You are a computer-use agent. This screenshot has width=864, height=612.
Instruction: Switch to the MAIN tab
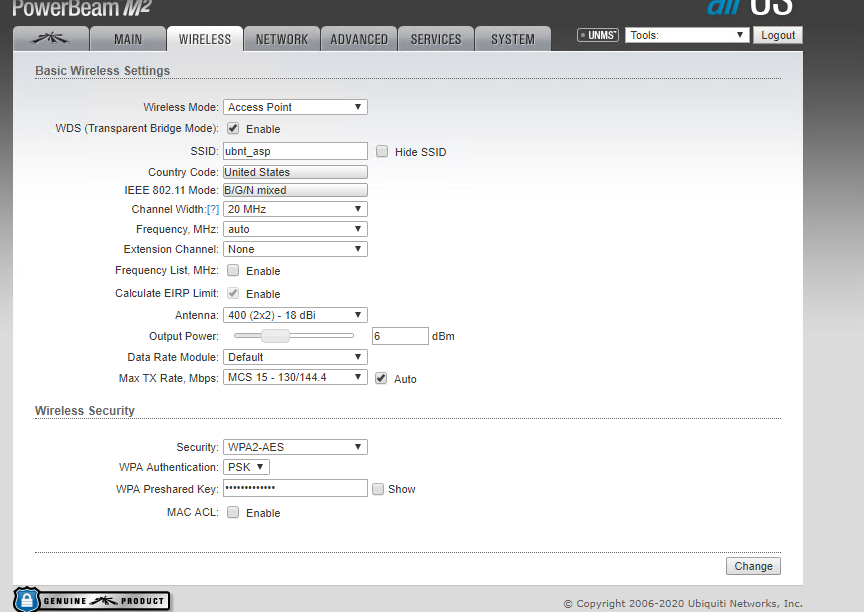pyautogui.click(x=128, y=39)
